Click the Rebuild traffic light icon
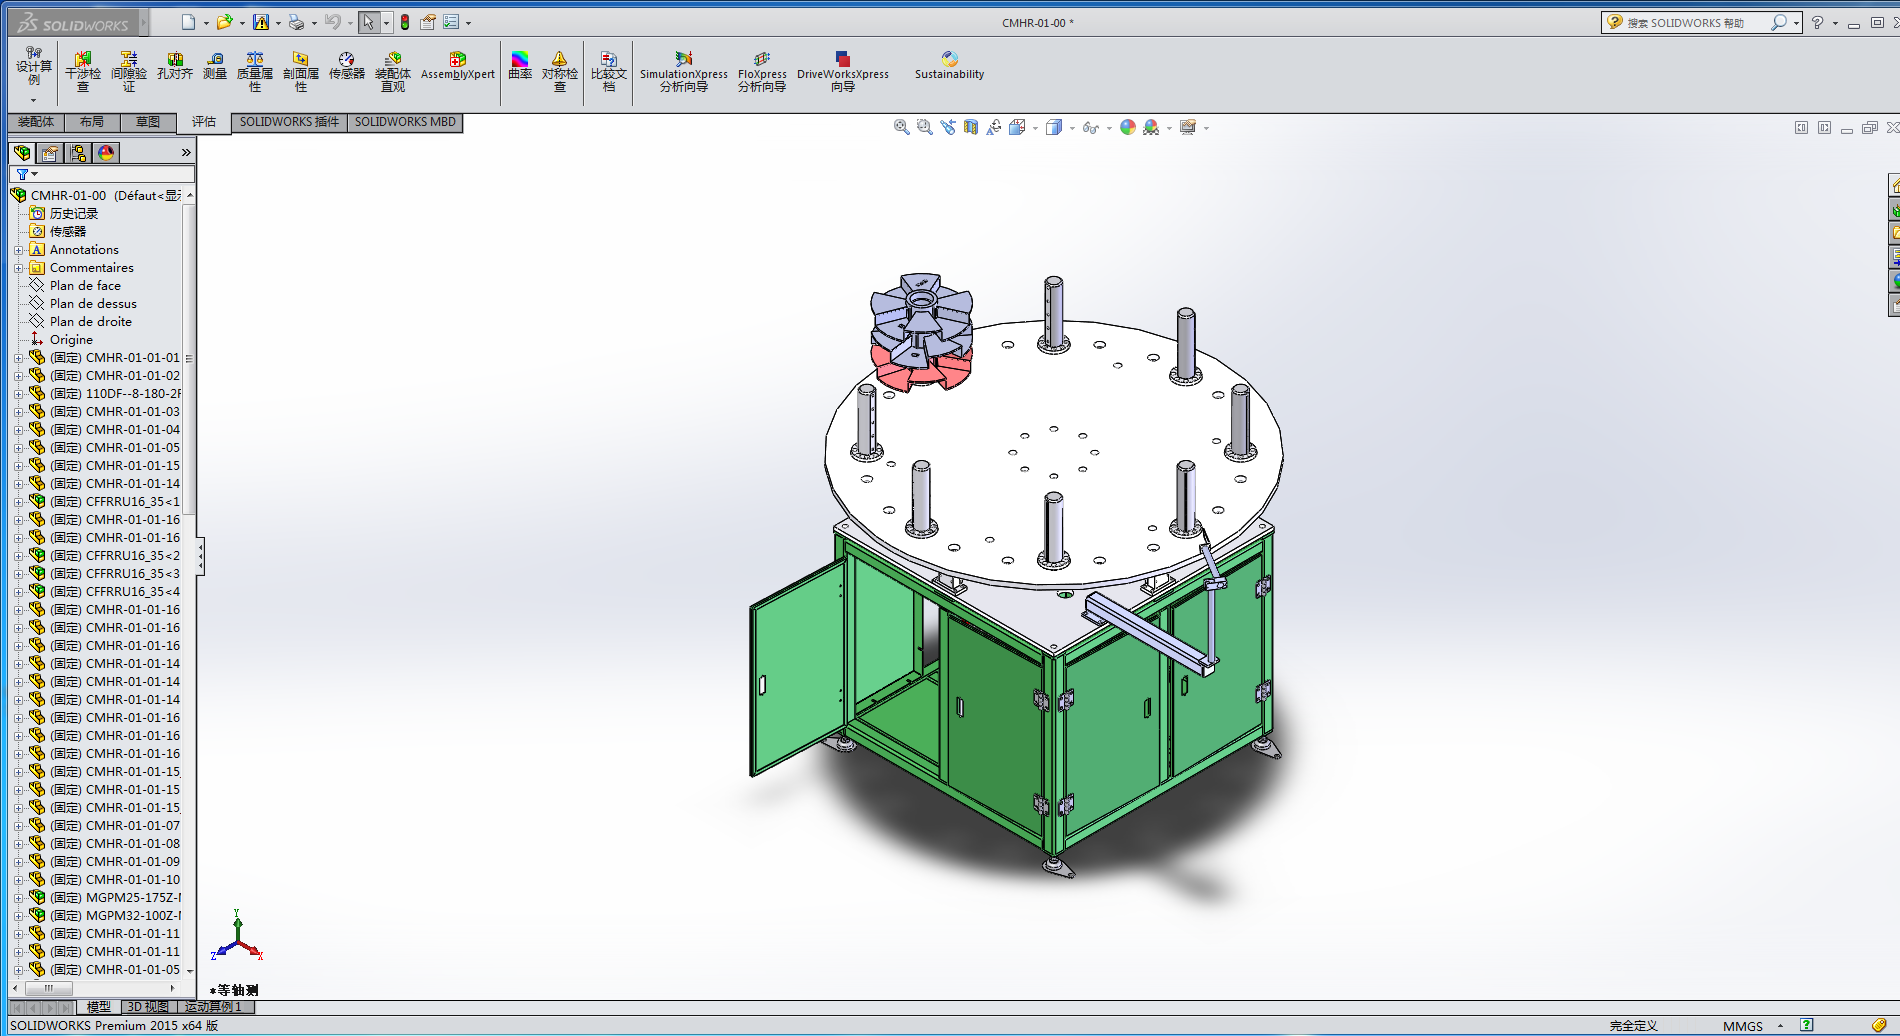The width and height of the screenshot is (1900, 1036). [405, 22]
